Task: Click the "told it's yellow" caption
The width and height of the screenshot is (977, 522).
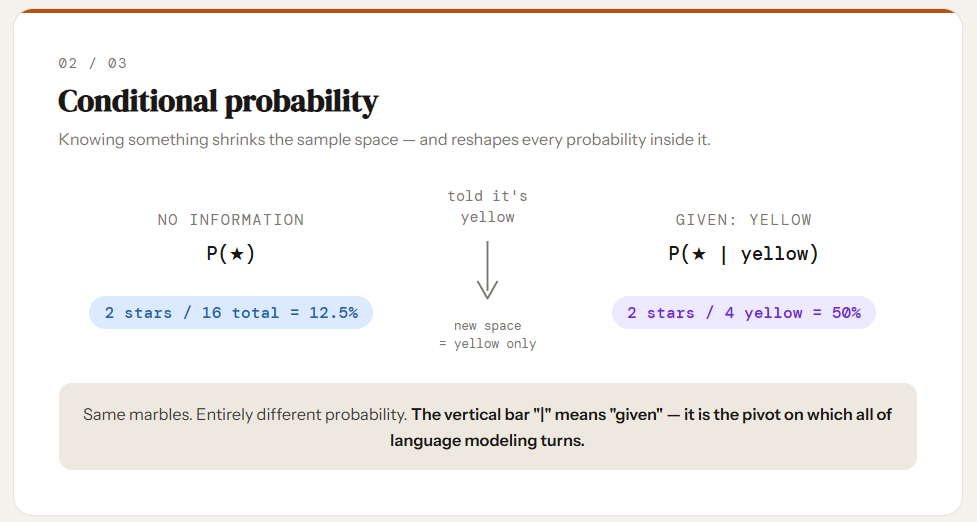Action: click(x=487, y=206)
